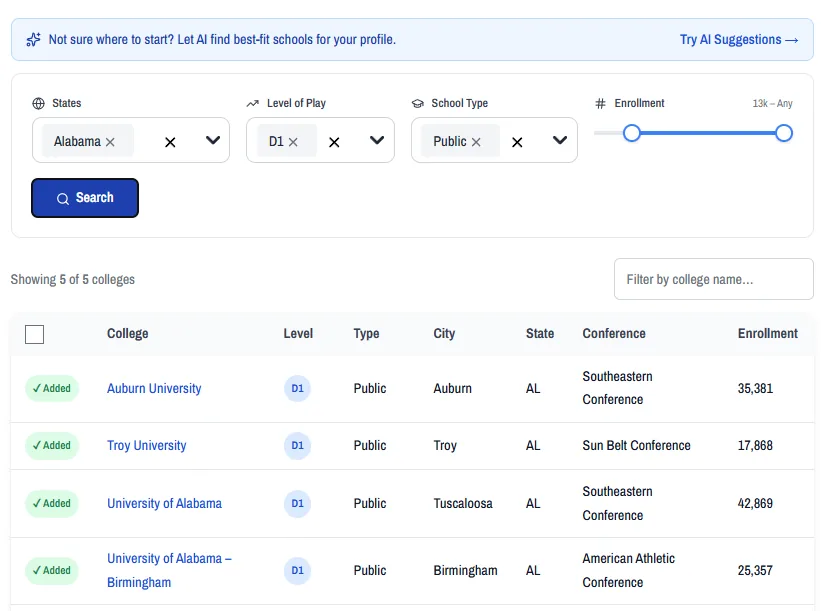
Task: Expand the States dropdown
Action: click(213, 140)
